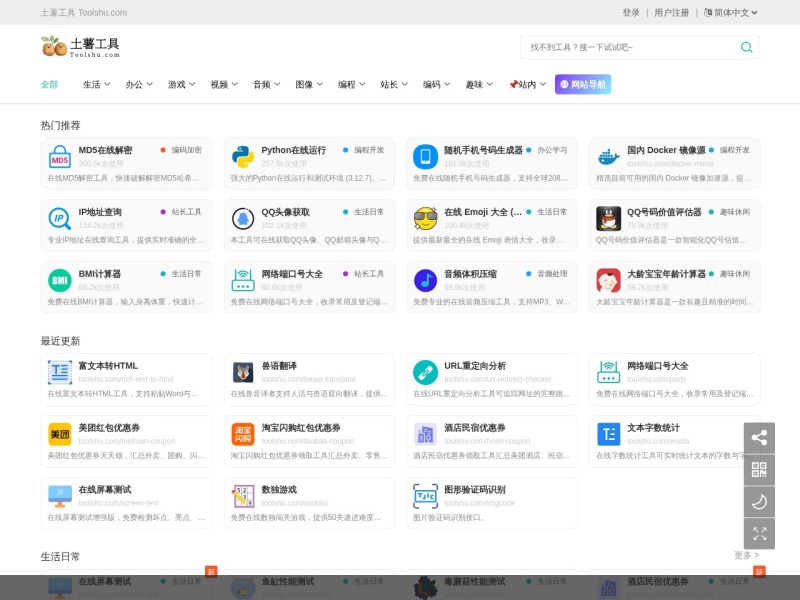
Task: Click the IP地址查询 magnifier icon
Action: pos(60,218)
